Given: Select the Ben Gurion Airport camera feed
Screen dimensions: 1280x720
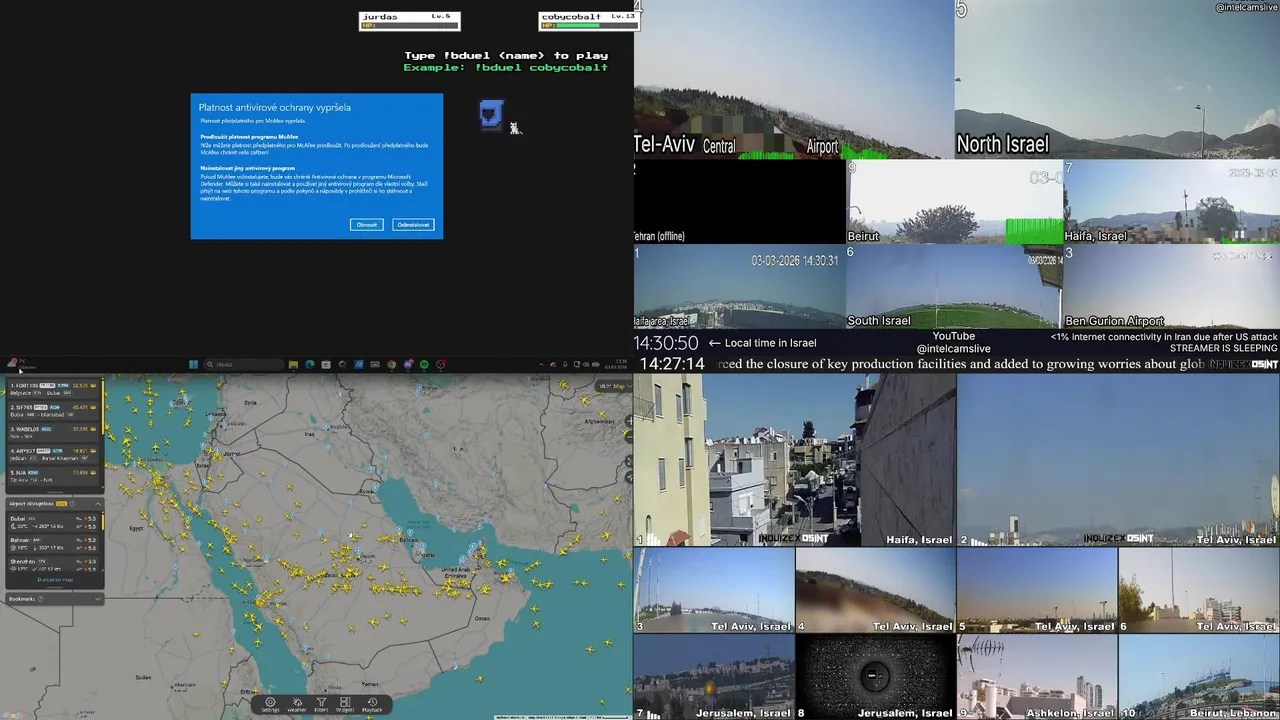Looking at the screenshot, I should (1172, 287).
